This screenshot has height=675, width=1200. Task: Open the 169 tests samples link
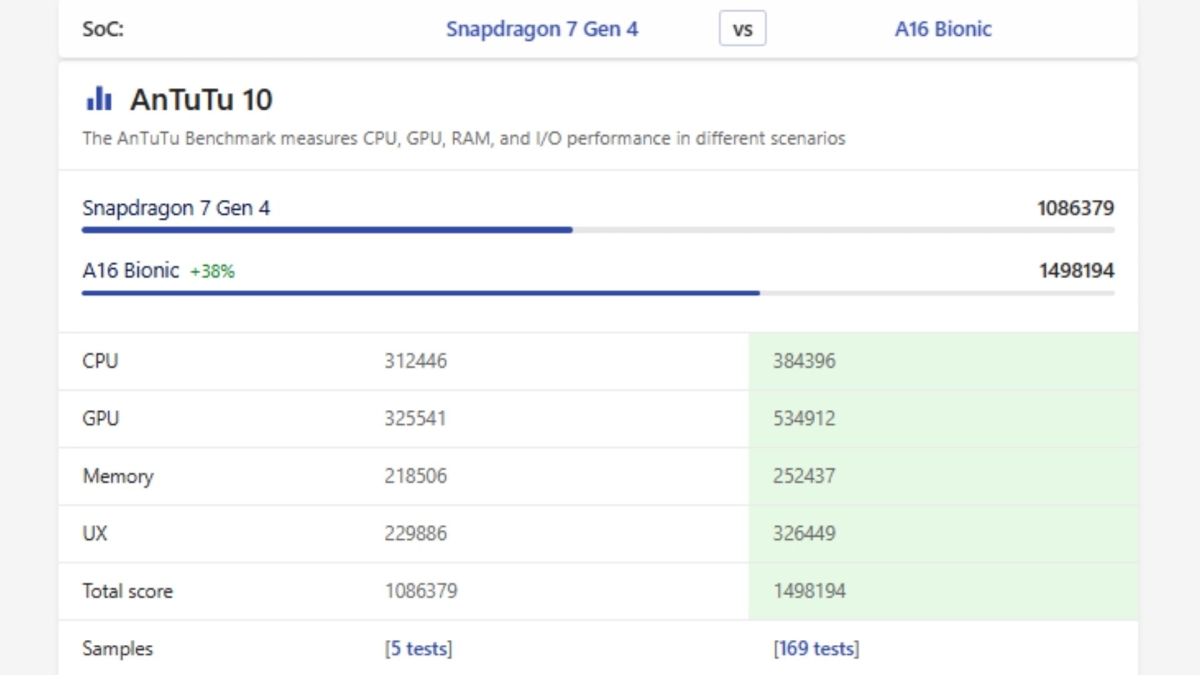[815, 649]
